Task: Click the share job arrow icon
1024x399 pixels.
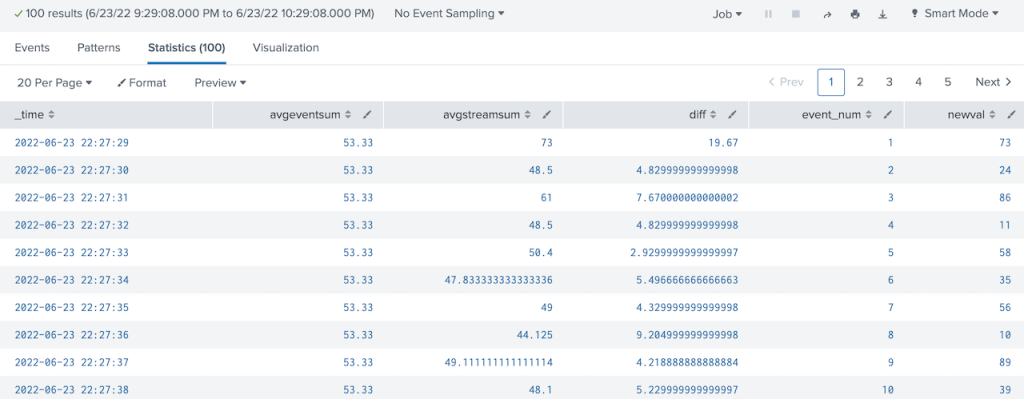Action: [x=827, y=14]
